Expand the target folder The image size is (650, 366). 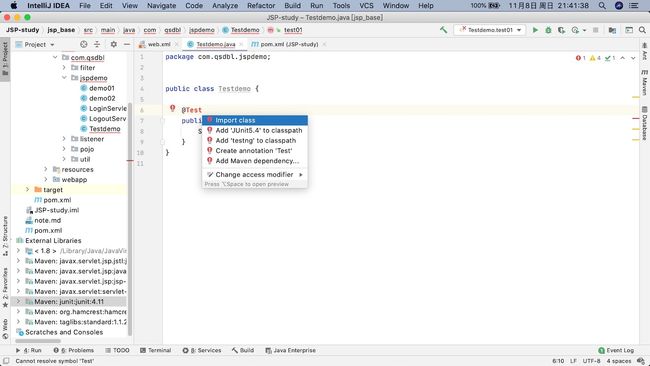27,189
